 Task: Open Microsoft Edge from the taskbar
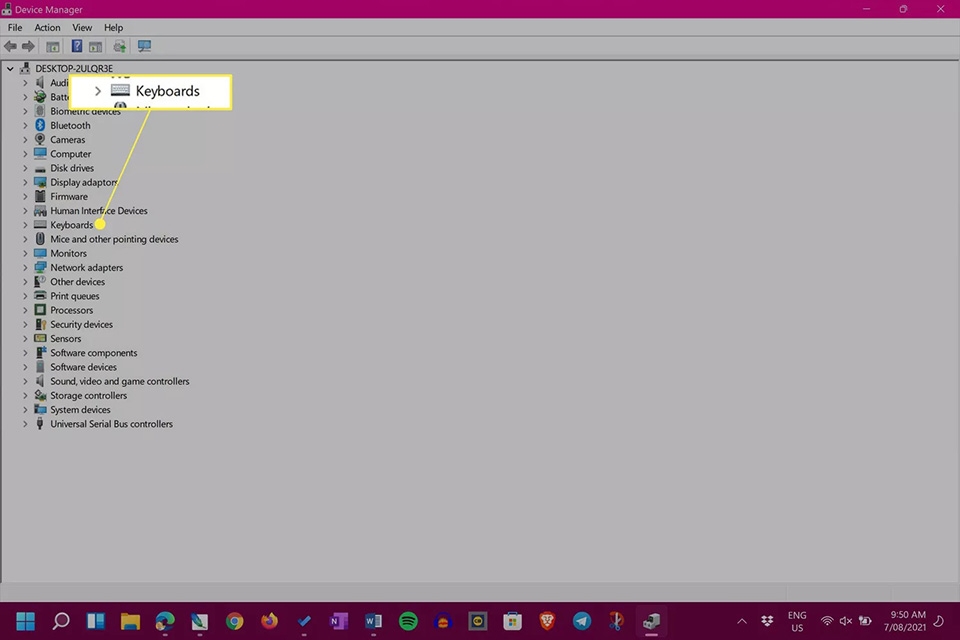[x=165, y=622]
